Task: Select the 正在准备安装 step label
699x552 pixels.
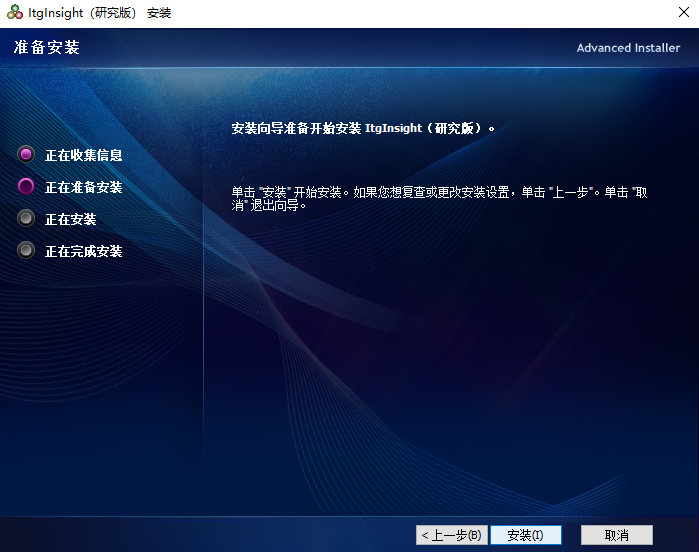Action: (x=83, y=187)
